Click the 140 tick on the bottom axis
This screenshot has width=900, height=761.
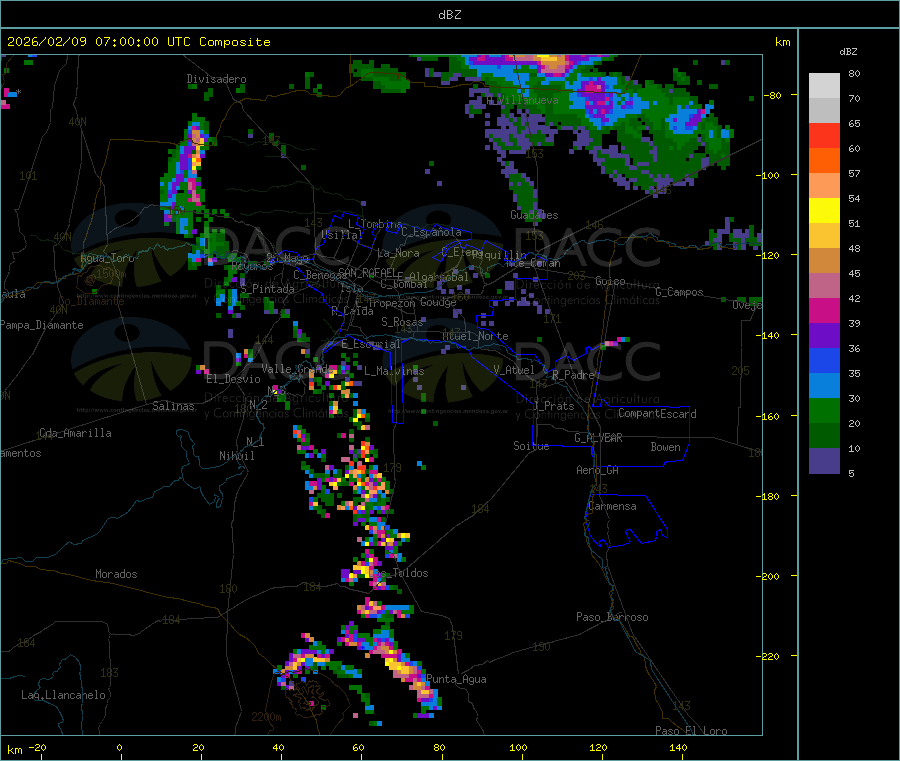678,747
